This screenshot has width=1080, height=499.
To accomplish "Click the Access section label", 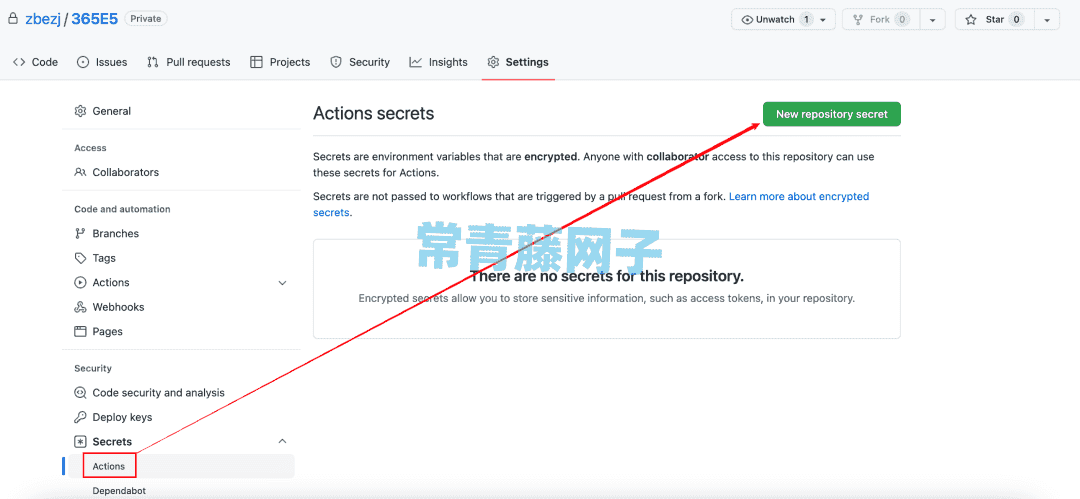I will [90, 148].
